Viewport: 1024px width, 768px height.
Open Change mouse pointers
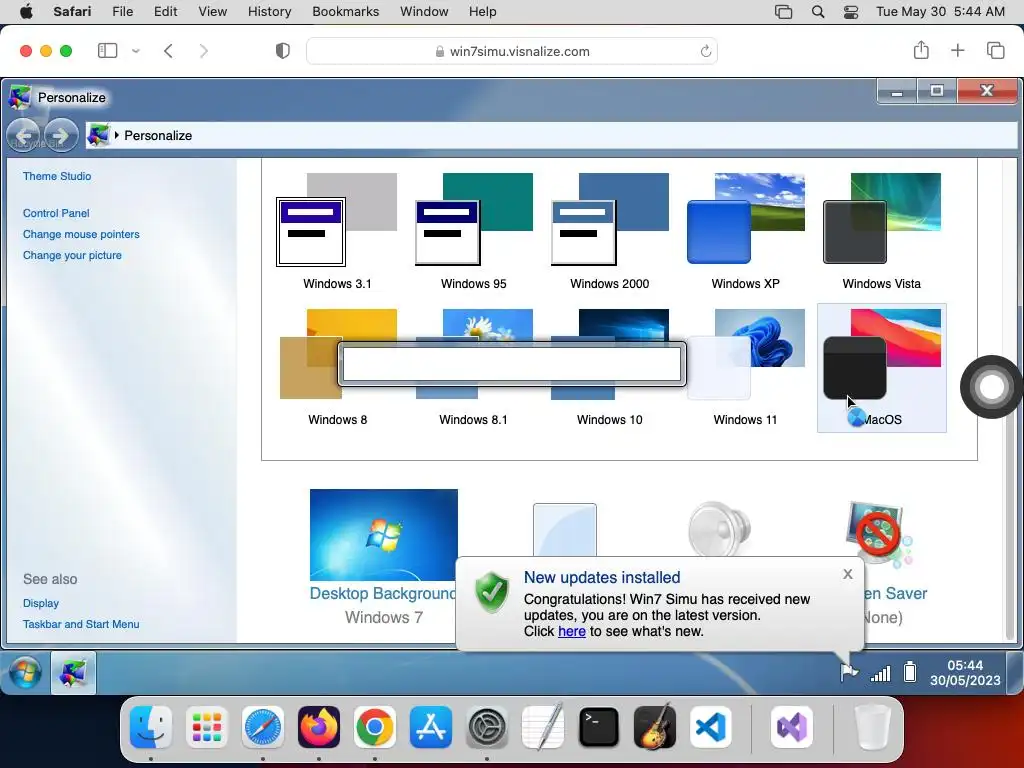pos(81,234)
